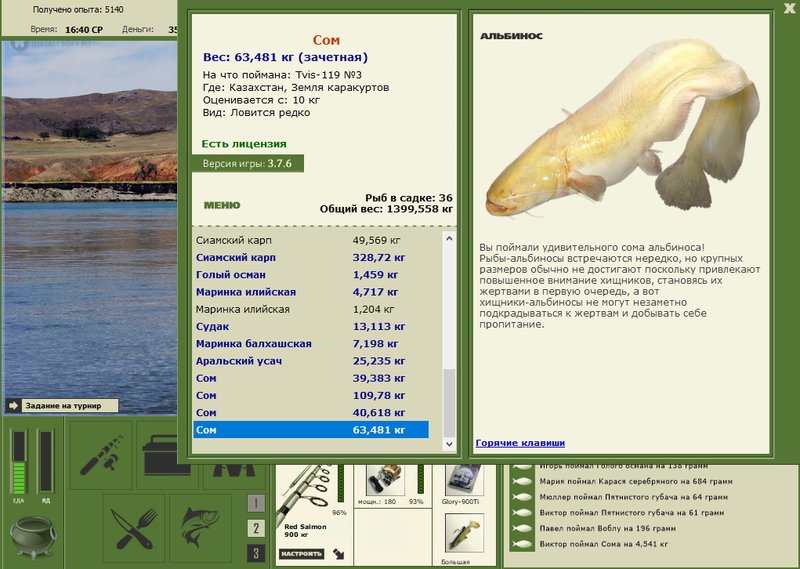Click the Большая lure thumbnail
This screenshot has width=800, height=569.
click(x=464, y=533)
